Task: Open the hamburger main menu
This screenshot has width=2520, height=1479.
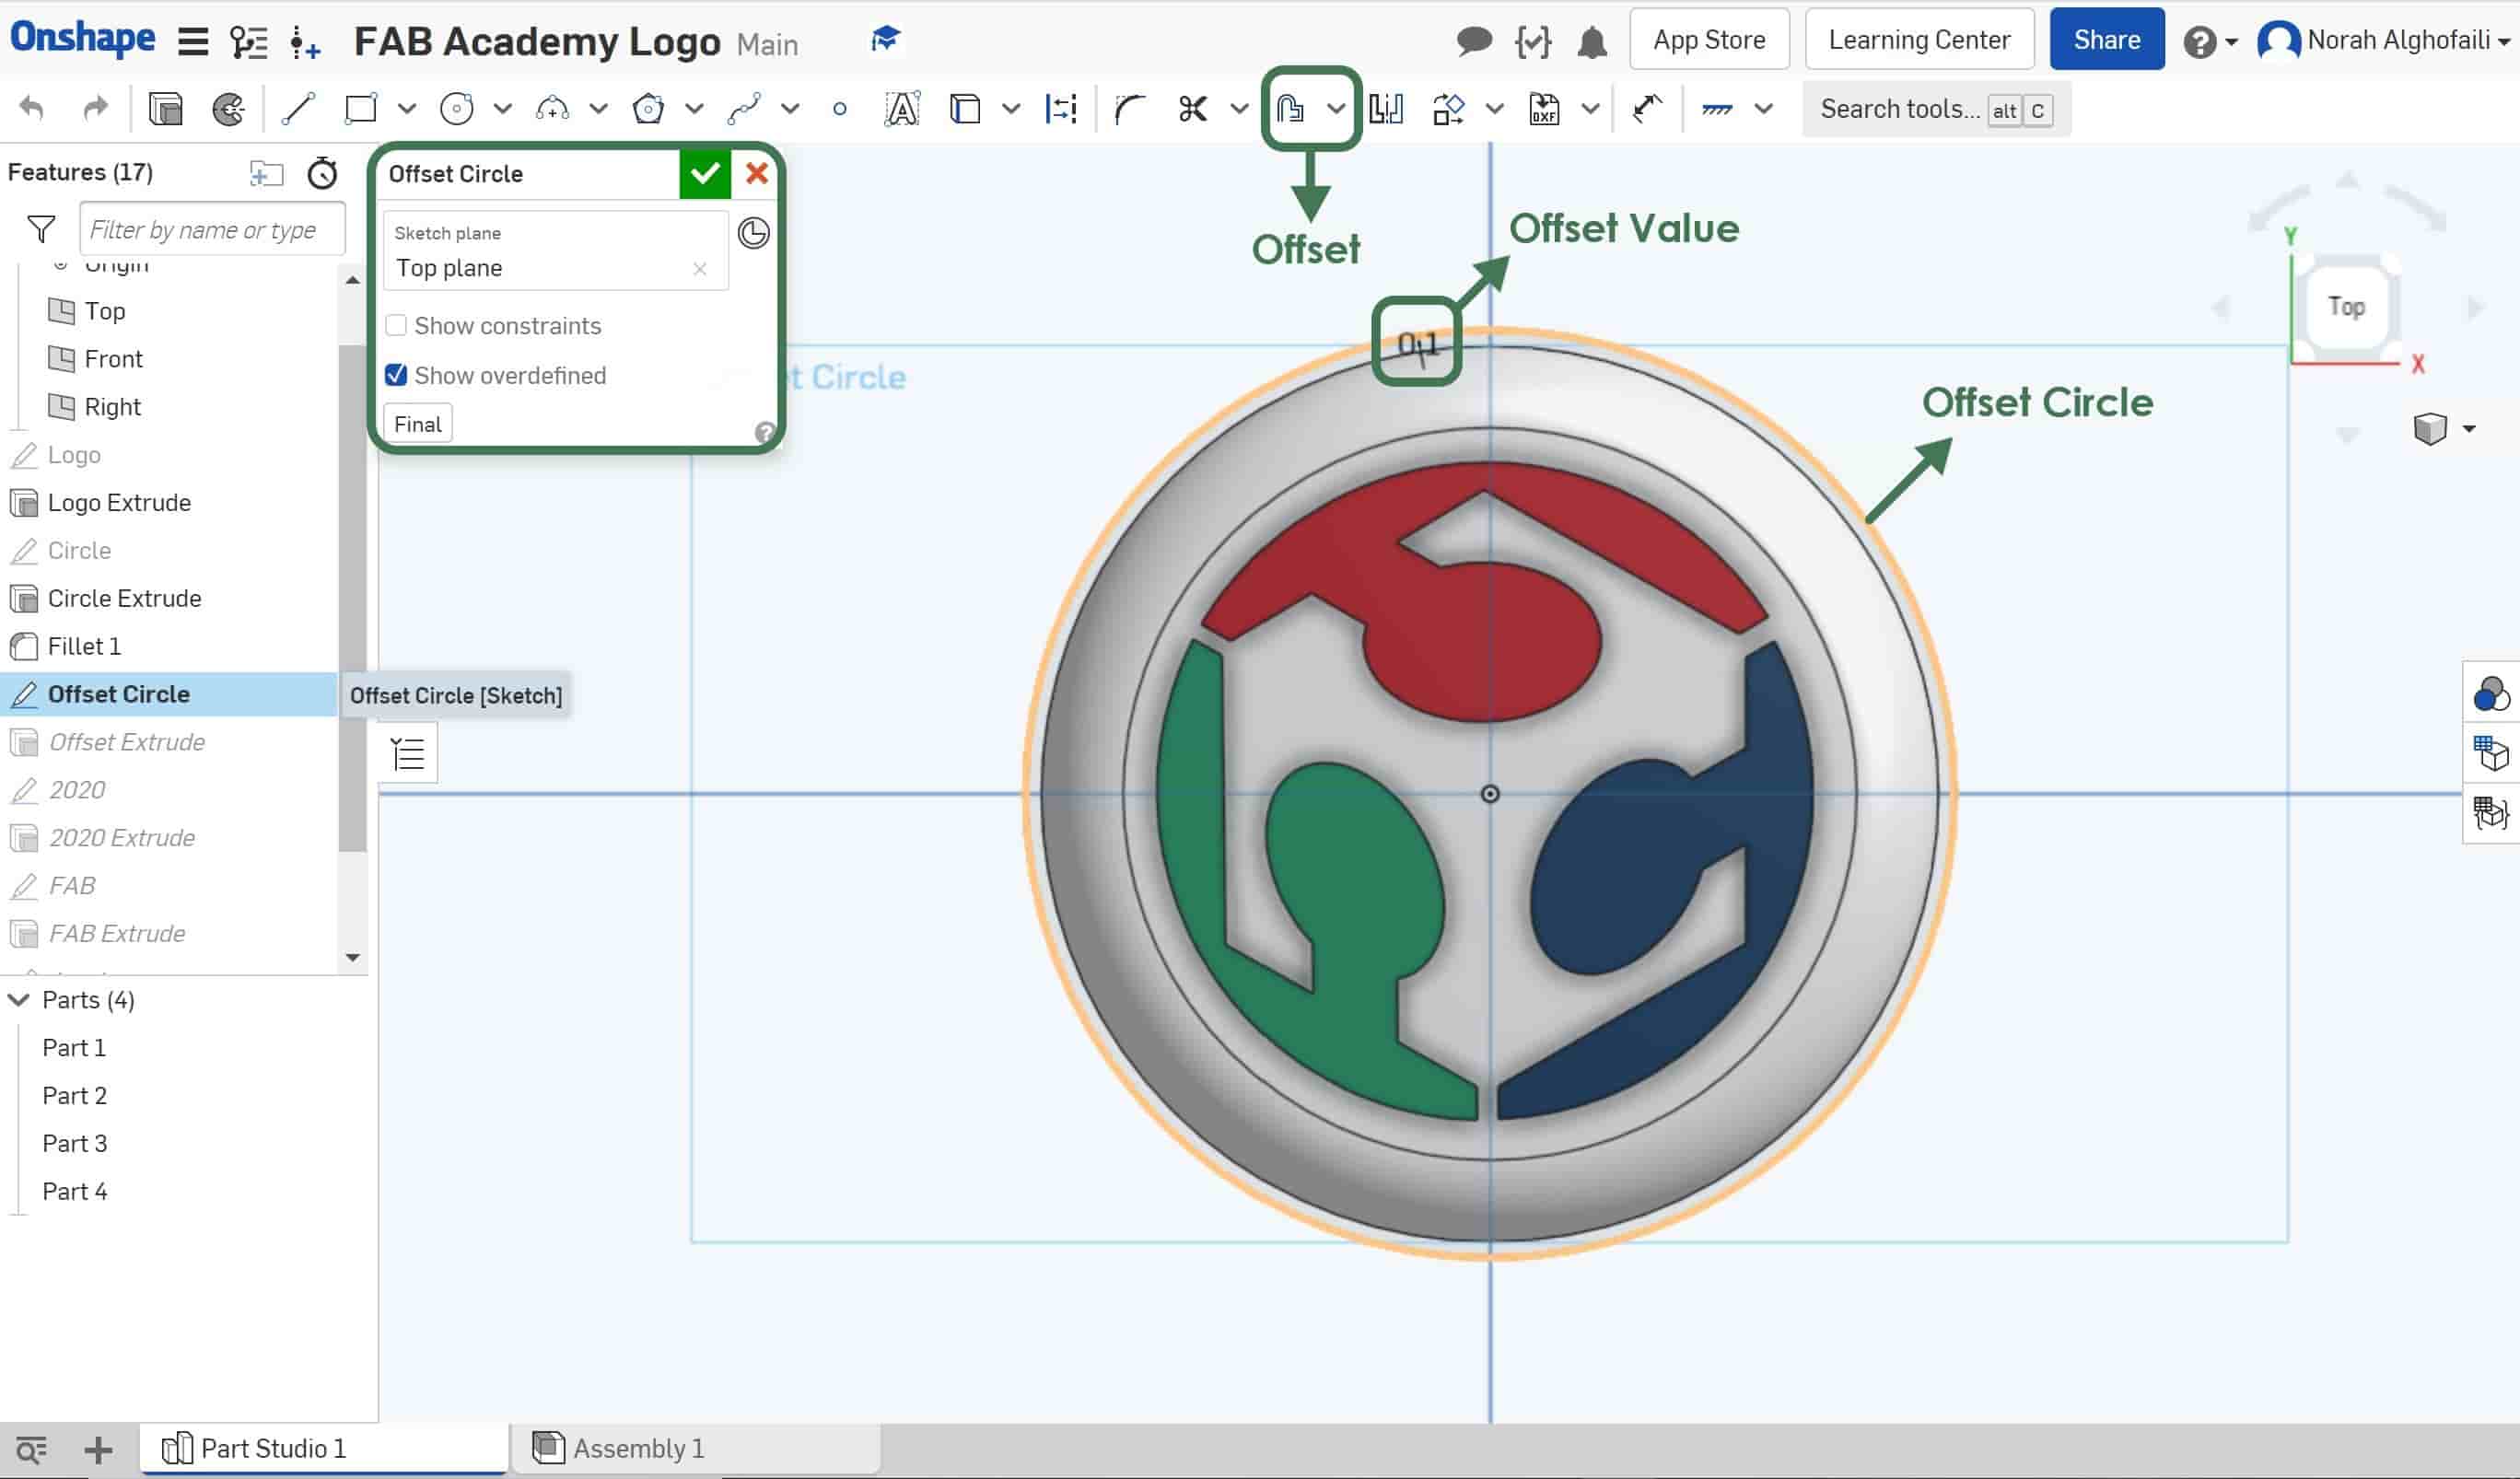Action: click(193, 41)
